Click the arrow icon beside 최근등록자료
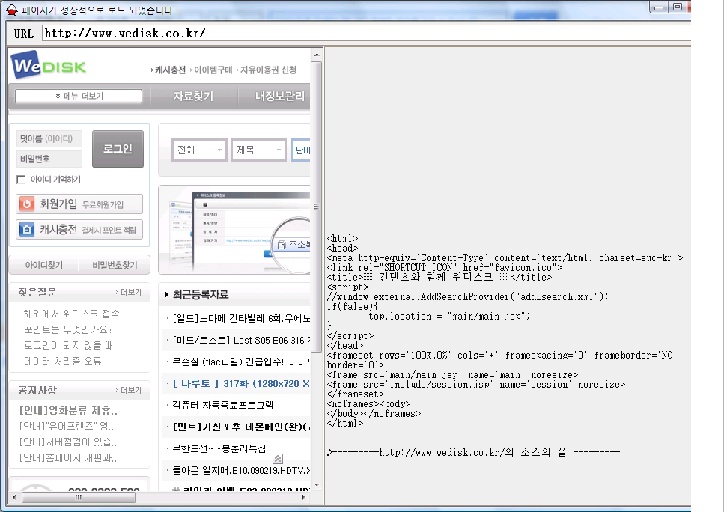Screen dimensions: 724x512 pyautogui.click(x=166, y=295)
